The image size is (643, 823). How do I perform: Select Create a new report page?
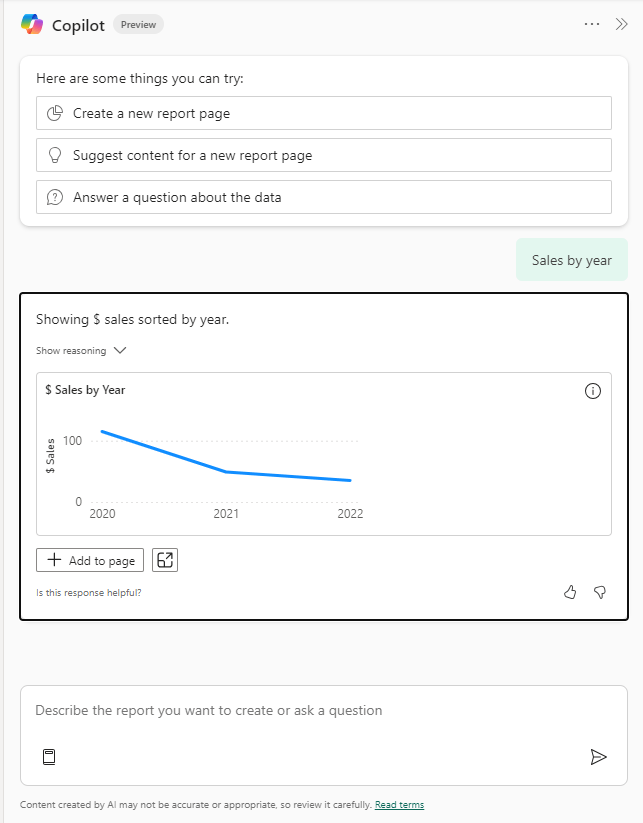[323, 113]
